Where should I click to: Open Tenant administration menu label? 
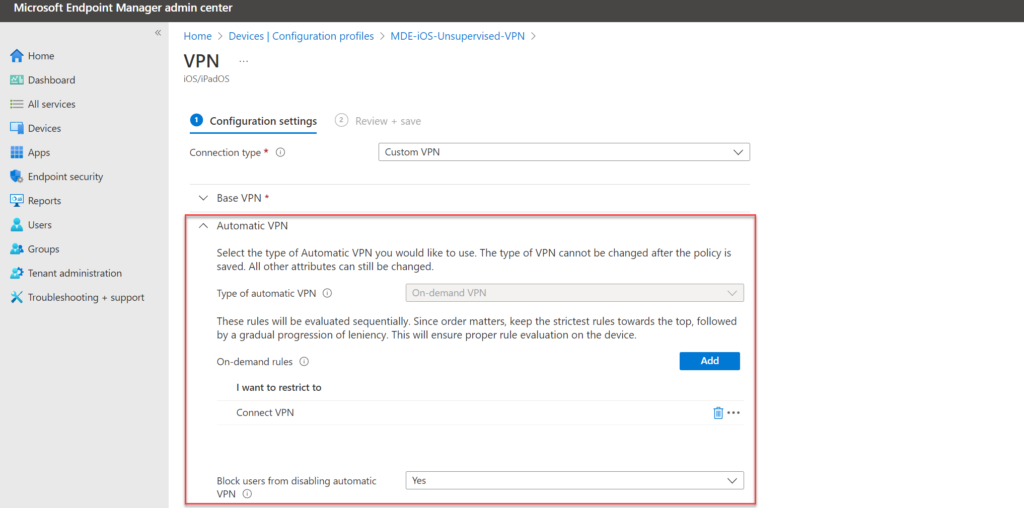point(74,274)
